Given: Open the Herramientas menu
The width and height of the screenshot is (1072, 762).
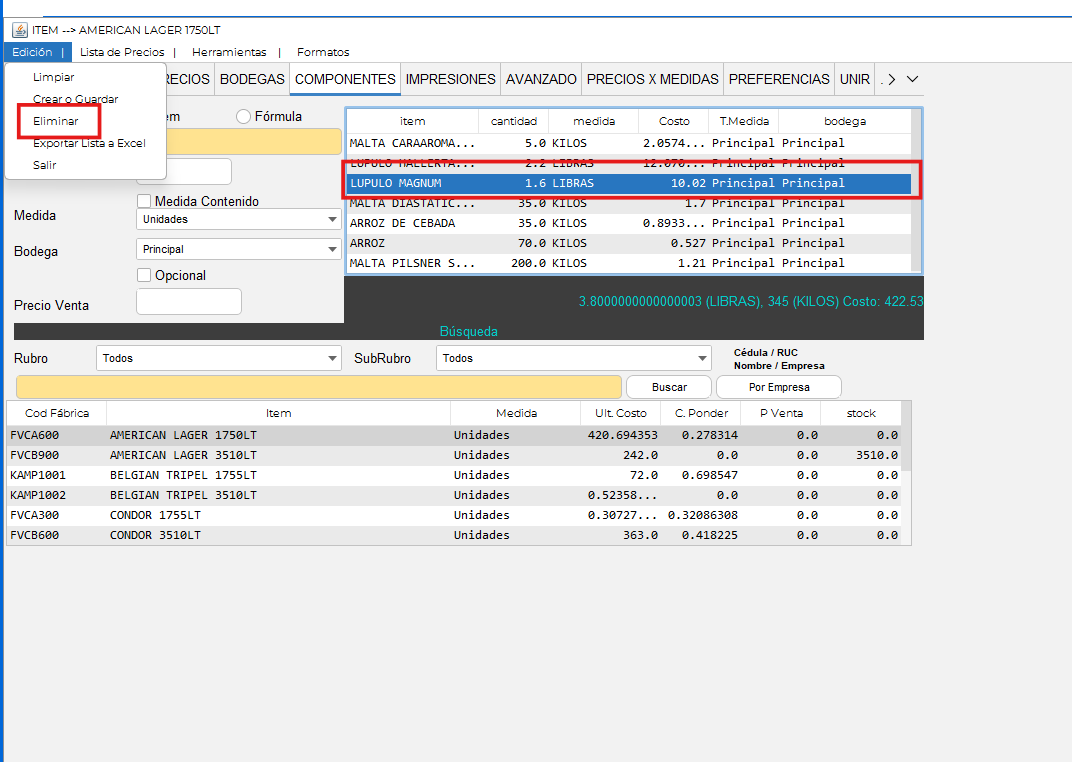Looking at the screenshot, I should pyautogui.click(x=229, y=52).
